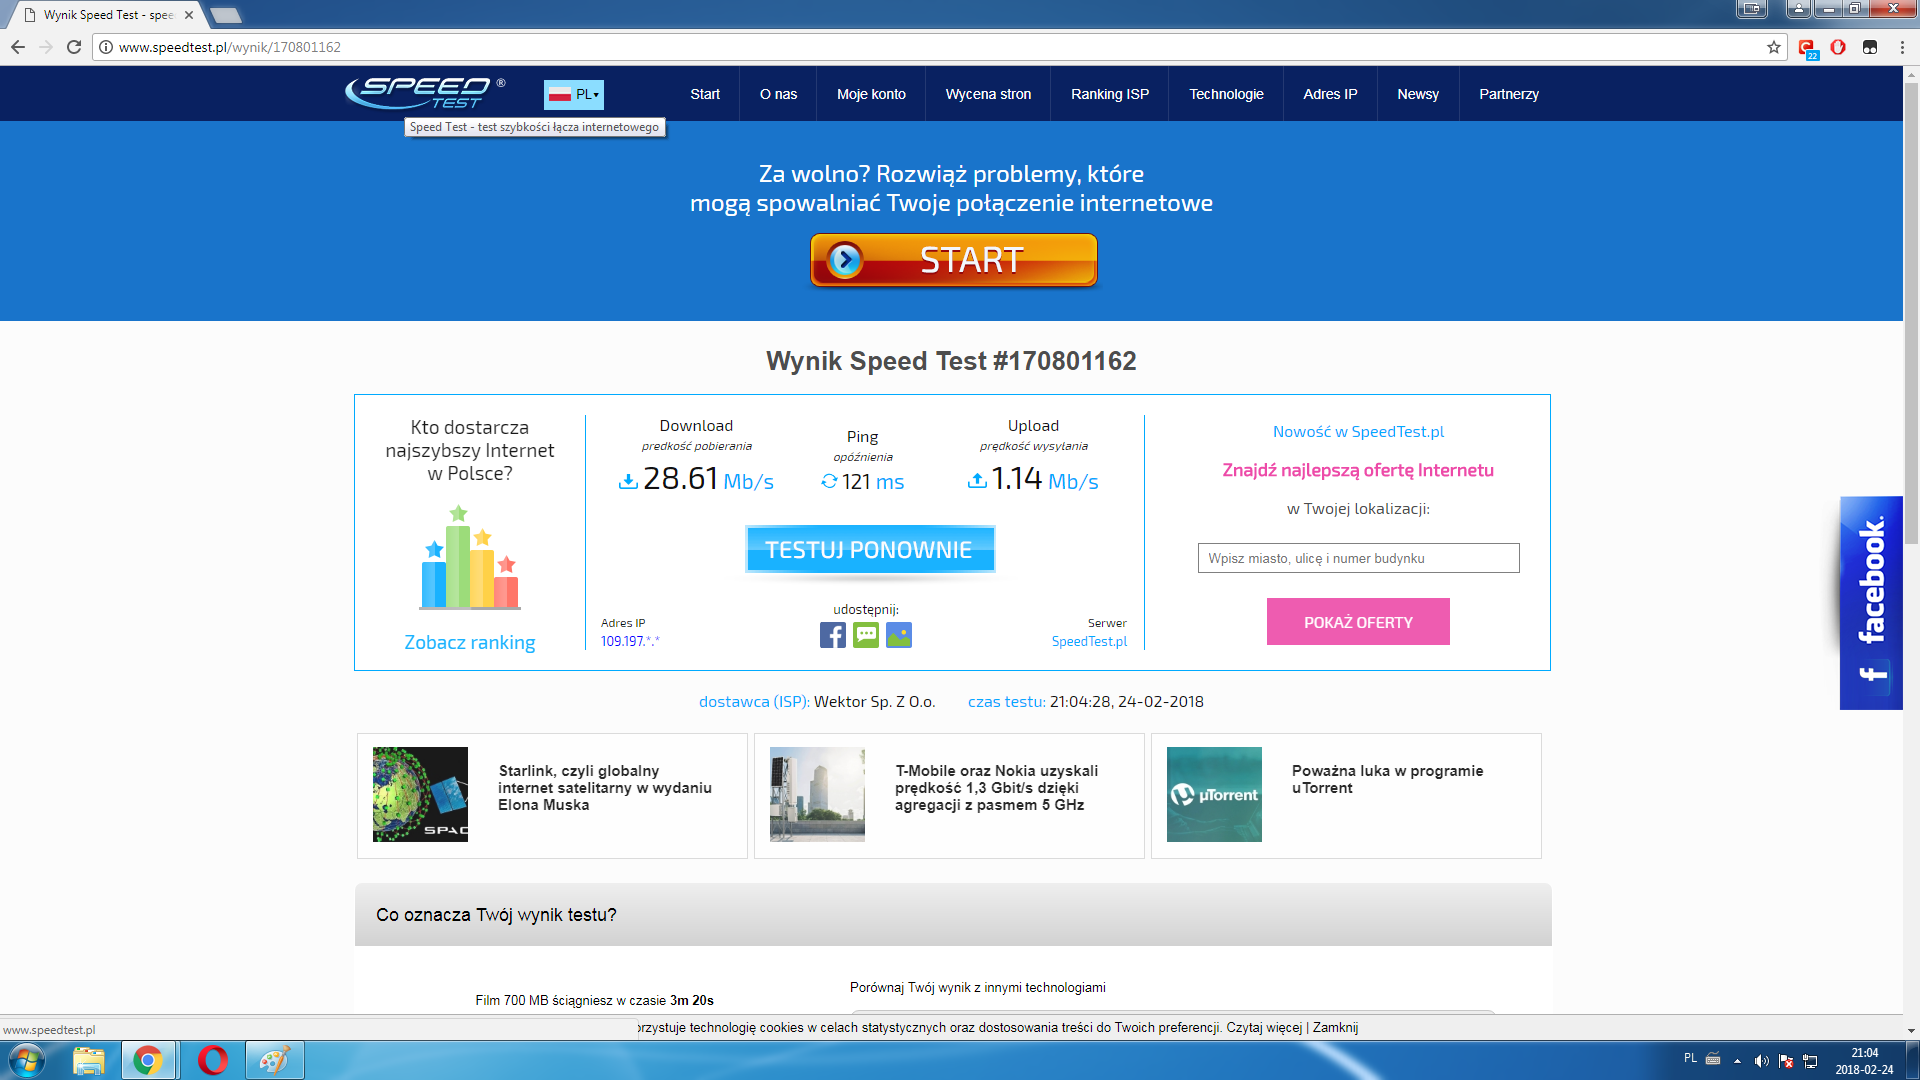Screen dimensions: 1920x1080
Task: Click the 'TESTUJ PONOWNIE' button
Action: 870,549
